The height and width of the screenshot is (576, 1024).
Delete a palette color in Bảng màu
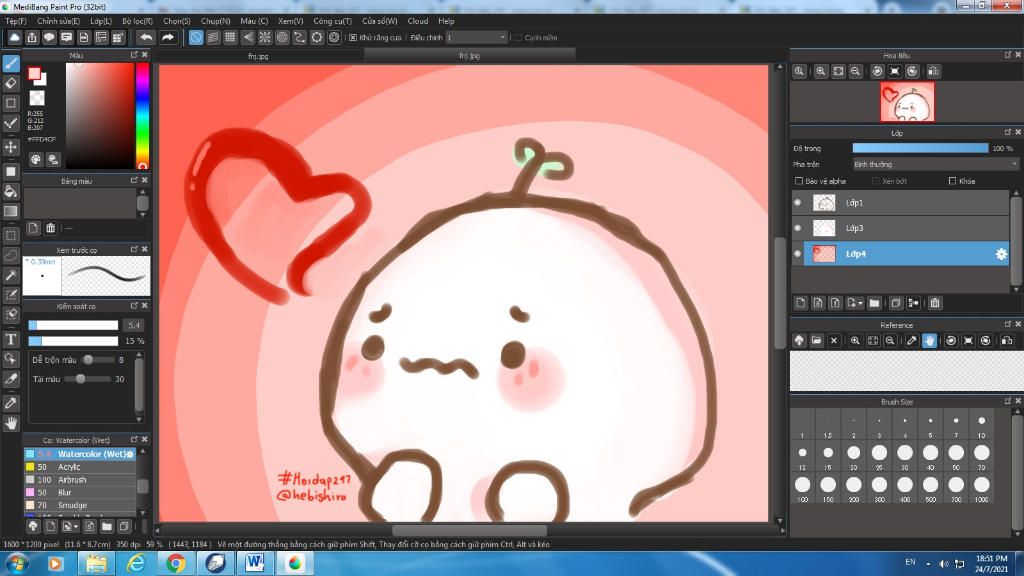click(50, 228)
